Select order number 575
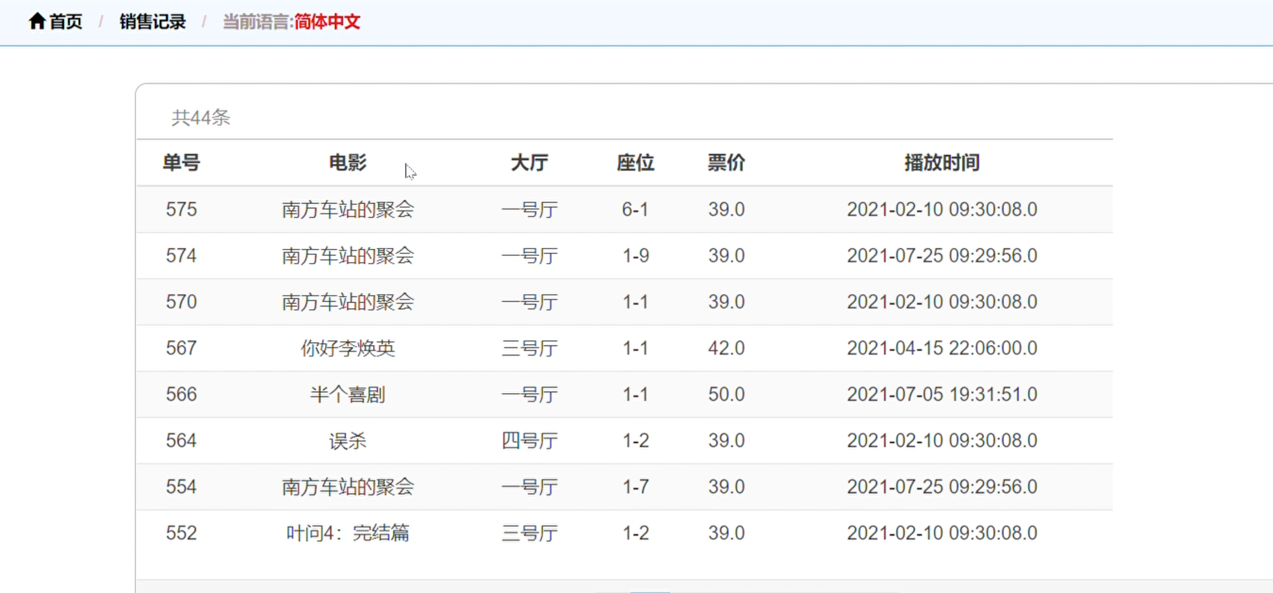The width and height of the screenshot is (1273, 593). 181,210
